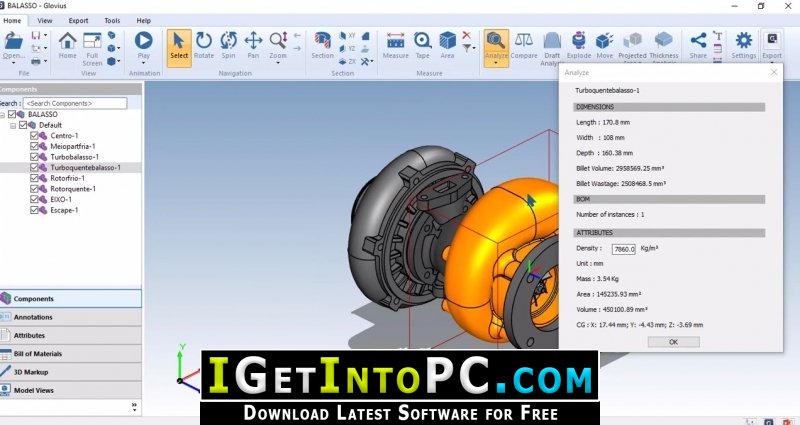Toggle visibility checkbox for Rotorfrio-1
The height and width of the screenshot is (425, 800).
point(34,178)
